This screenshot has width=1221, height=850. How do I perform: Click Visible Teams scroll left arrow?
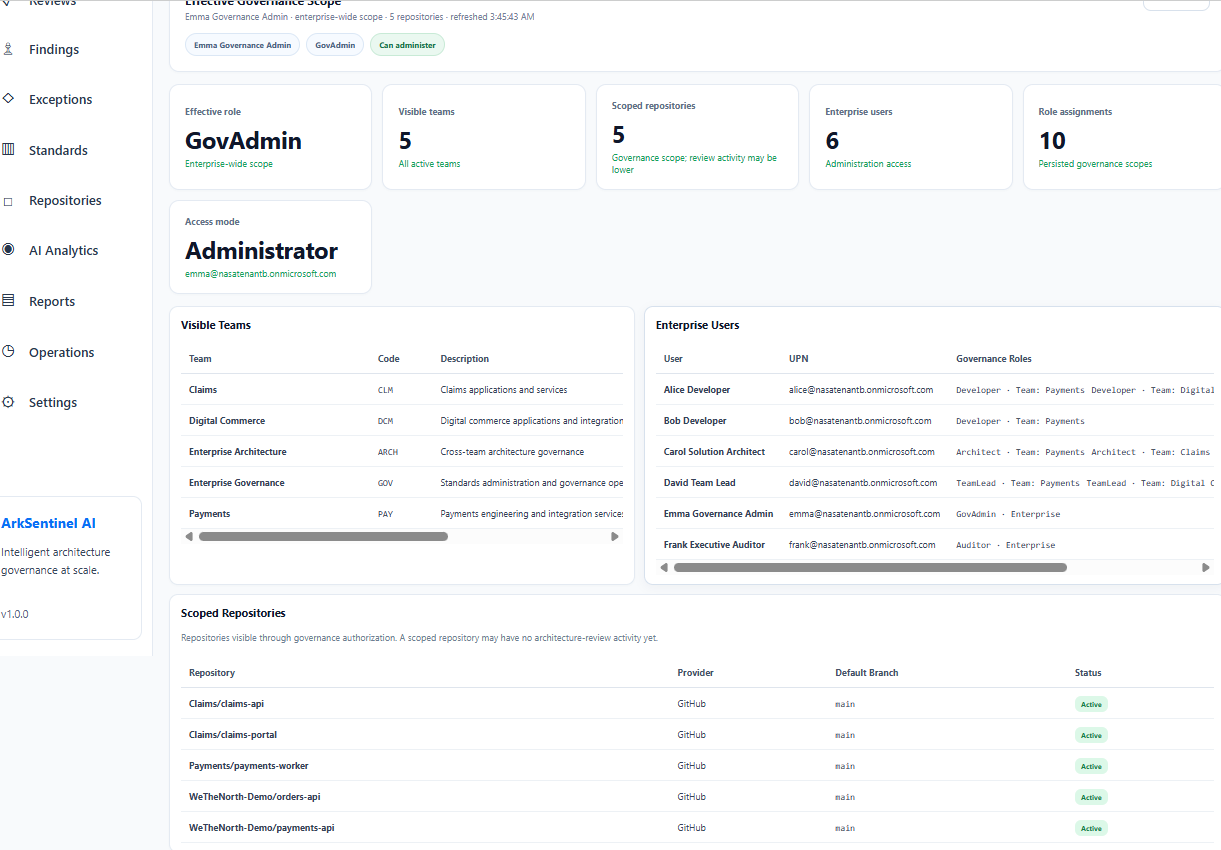click(189, 537)
